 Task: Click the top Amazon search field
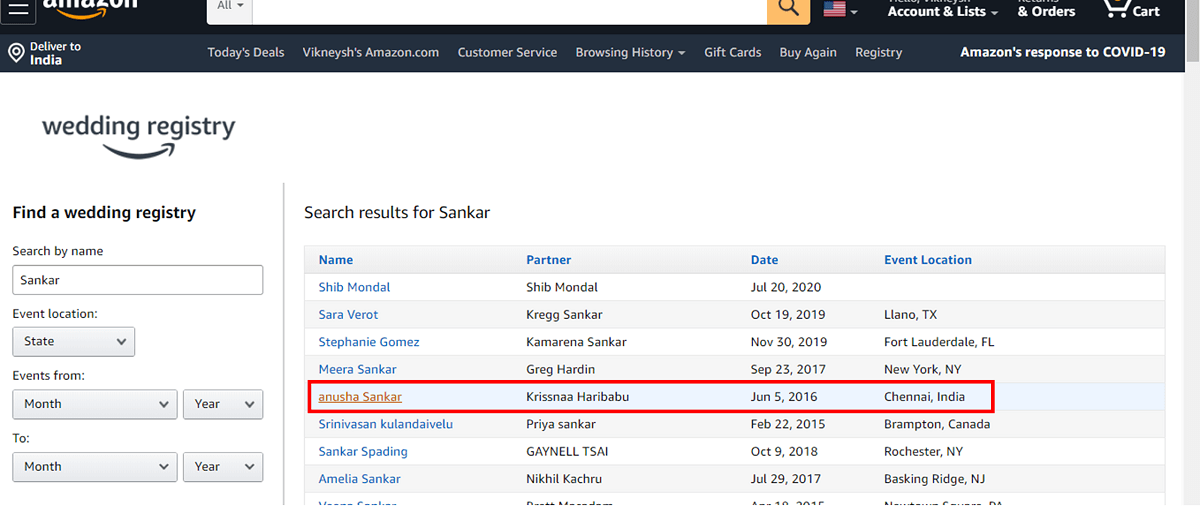510,8
